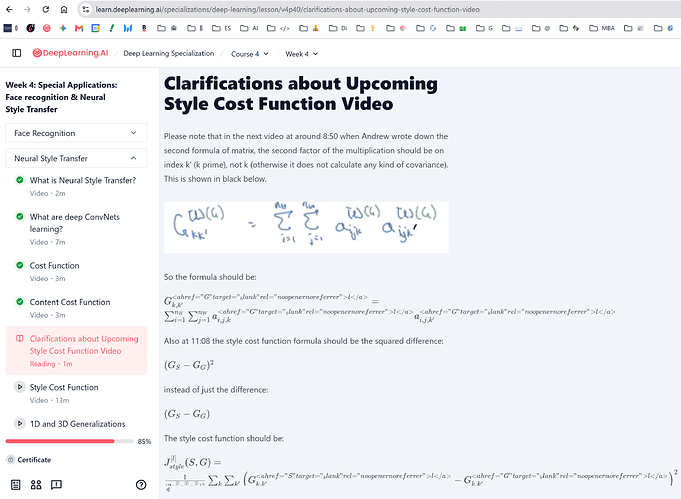The width and height of the screenshot is (681, 499).
Task: Click completed checkmark for What is Neural Style Transfer
Action: click(20, 180)
